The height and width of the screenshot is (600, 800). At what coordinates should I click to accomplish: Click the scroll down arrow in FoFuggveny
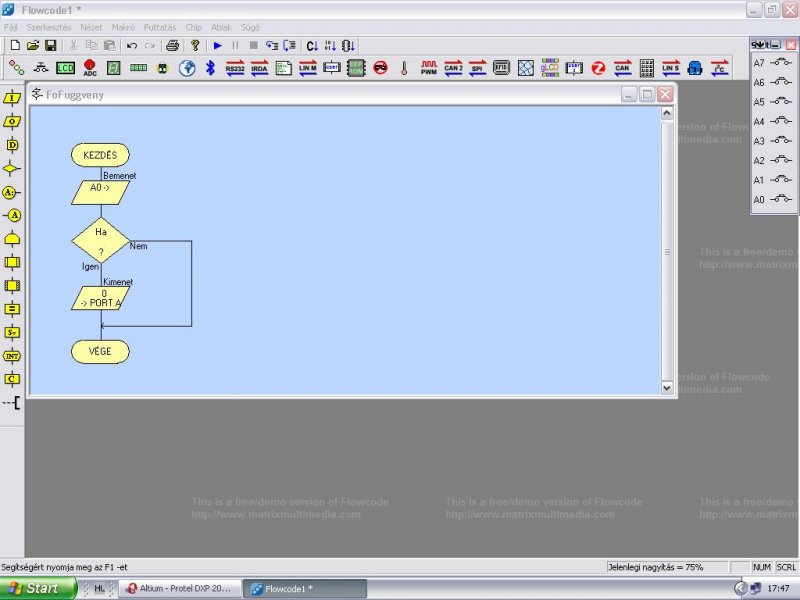pyautogui.click(x=667, y=388)
